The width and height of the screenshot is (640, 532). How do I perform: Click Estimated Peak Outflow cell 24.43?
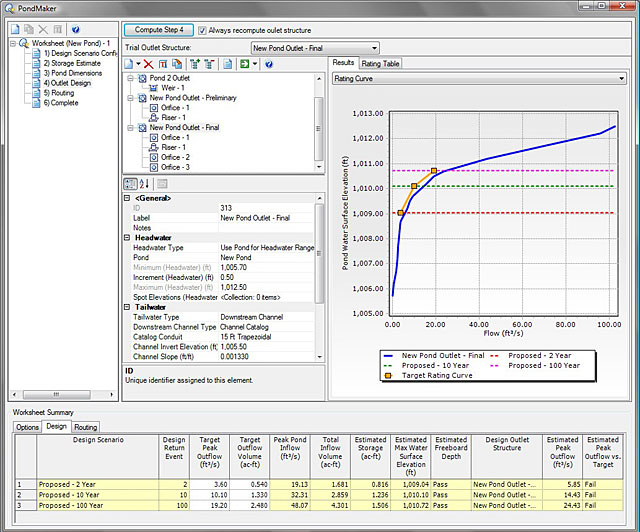point(562,505)
